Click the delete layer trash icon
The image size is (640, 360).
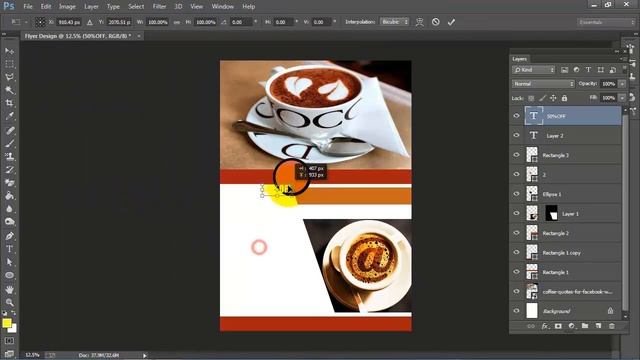611,326
